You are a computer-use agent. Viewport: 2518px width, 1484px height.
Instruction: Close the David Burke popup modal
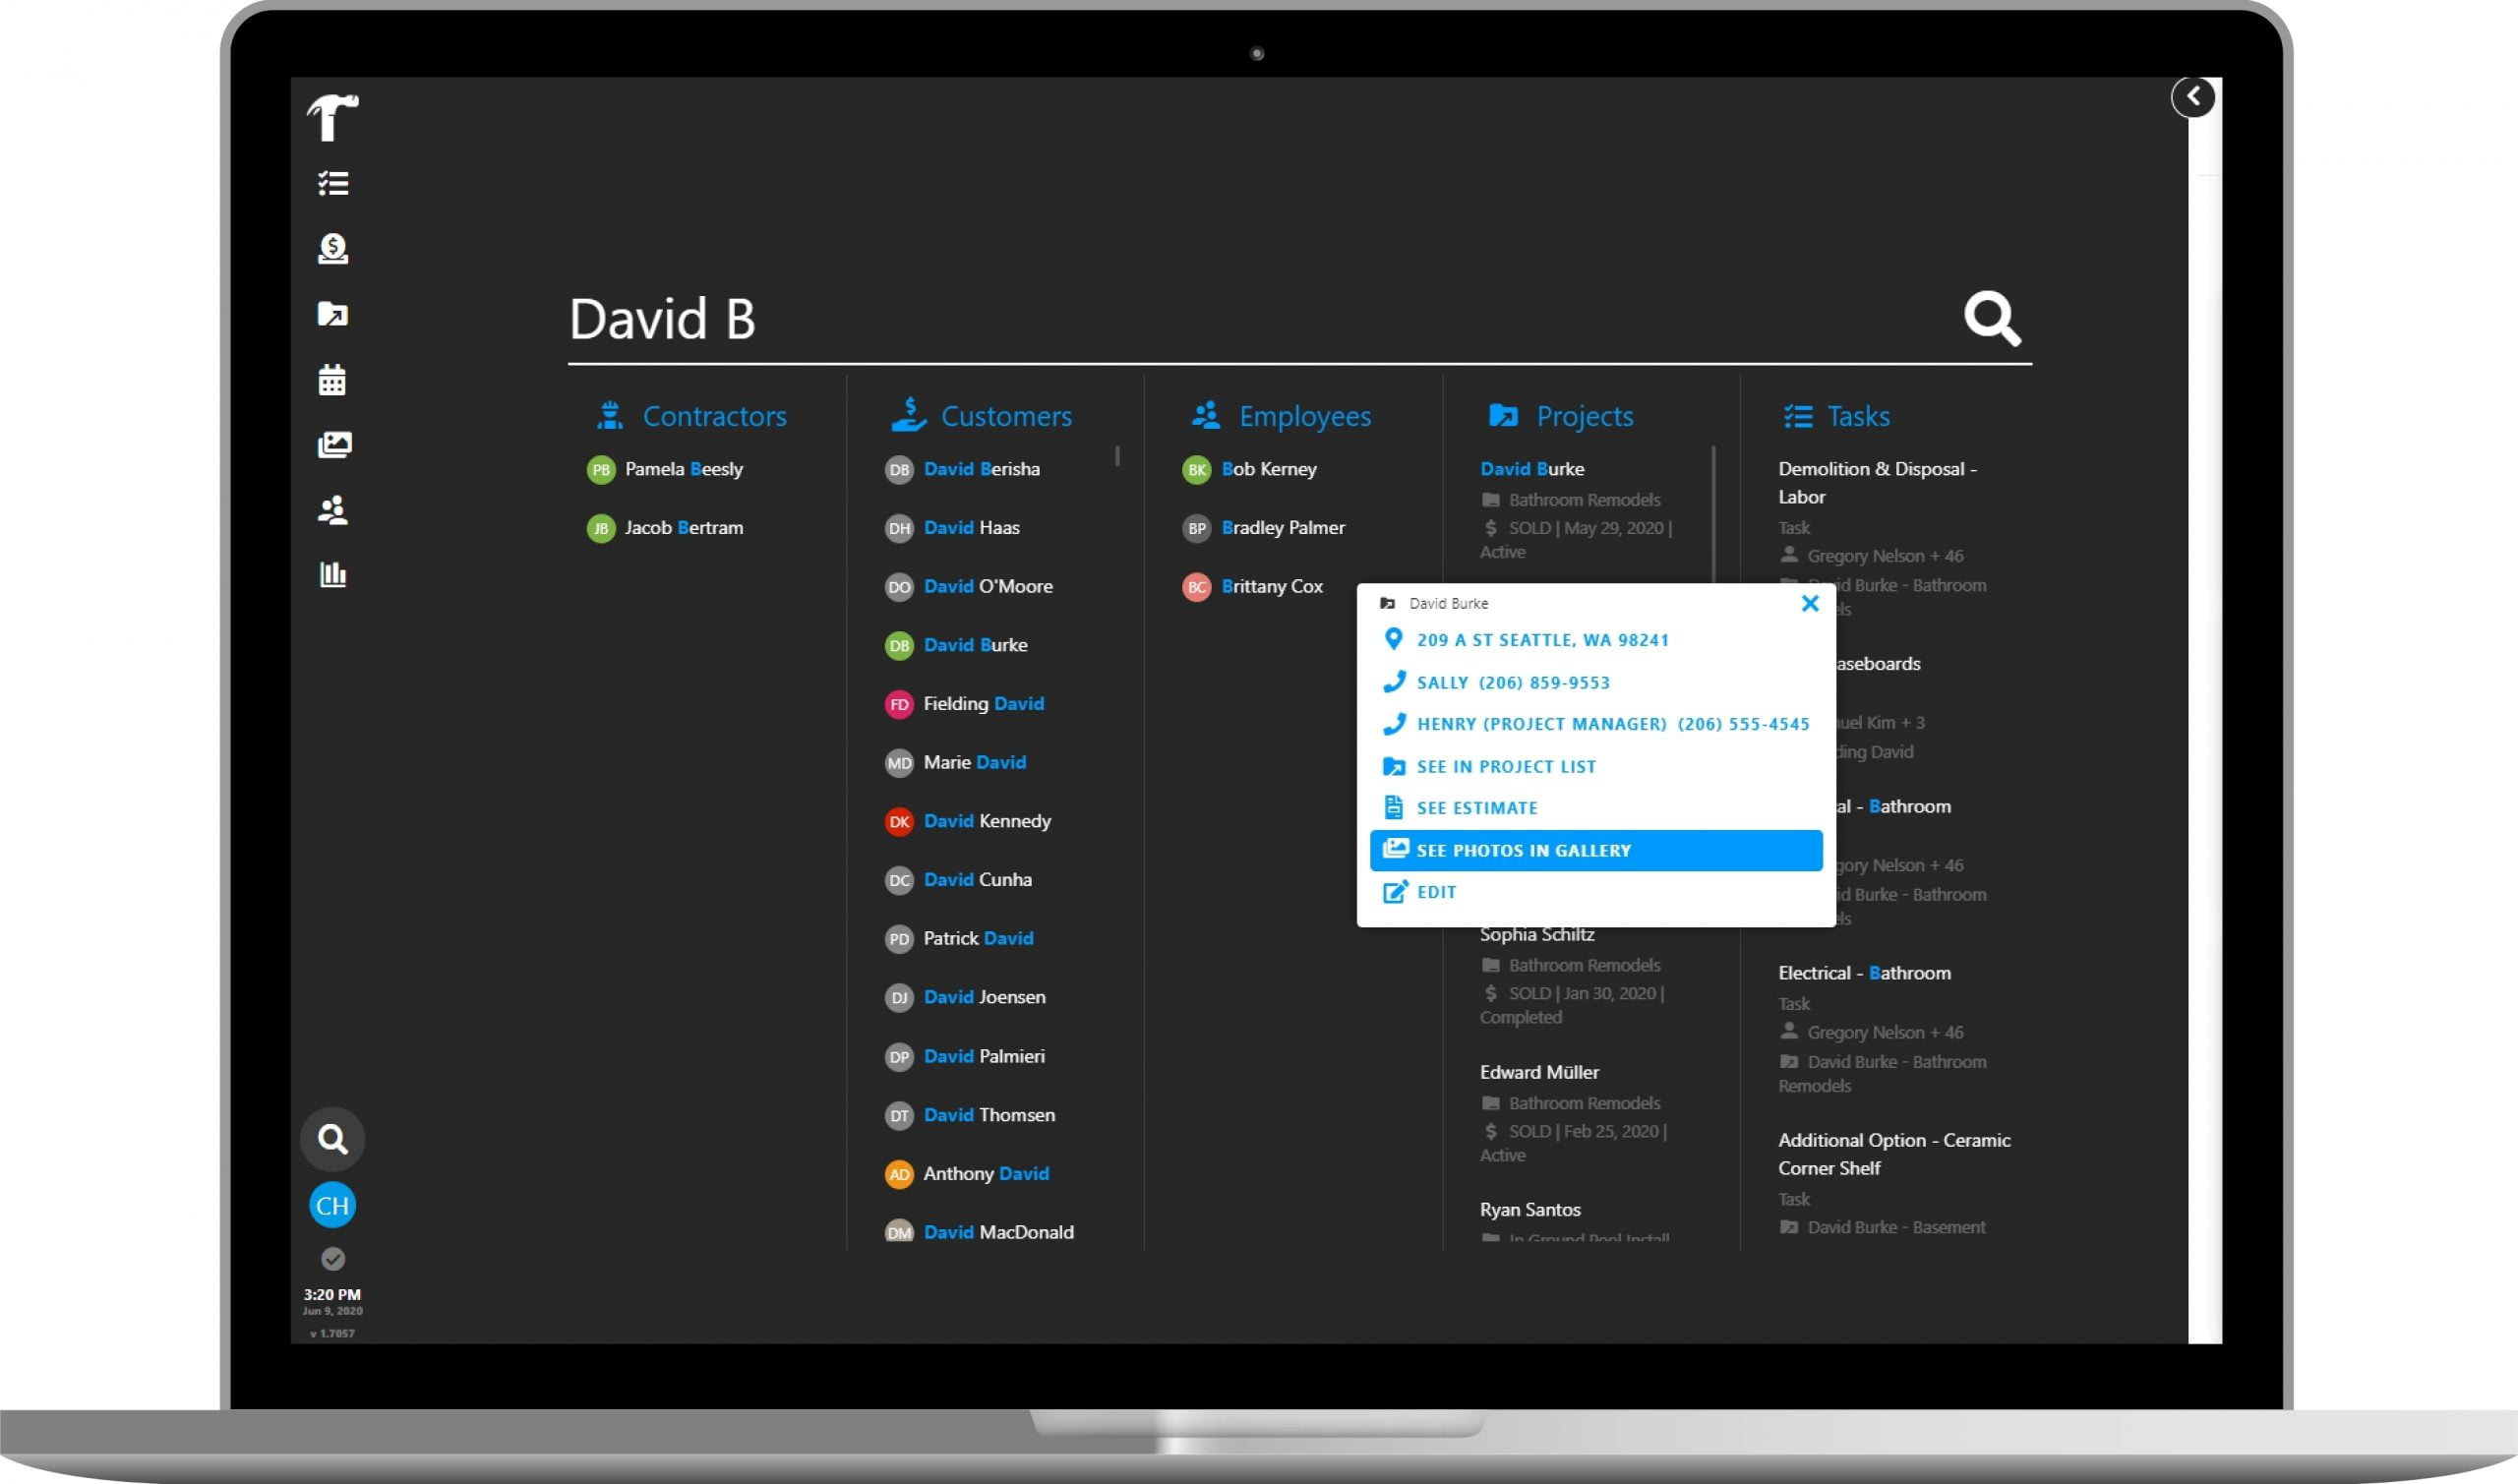1810,603
